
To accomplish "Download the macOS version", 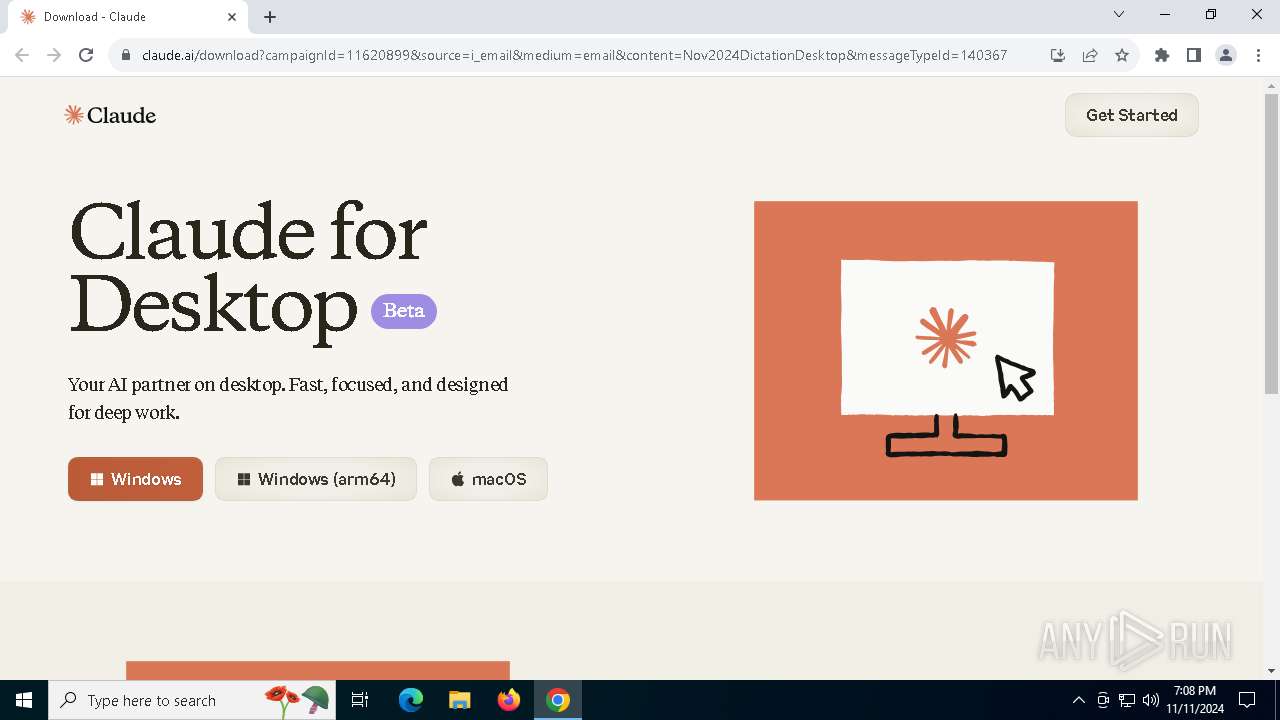I will pyautogui.click(x=488, y=479).
